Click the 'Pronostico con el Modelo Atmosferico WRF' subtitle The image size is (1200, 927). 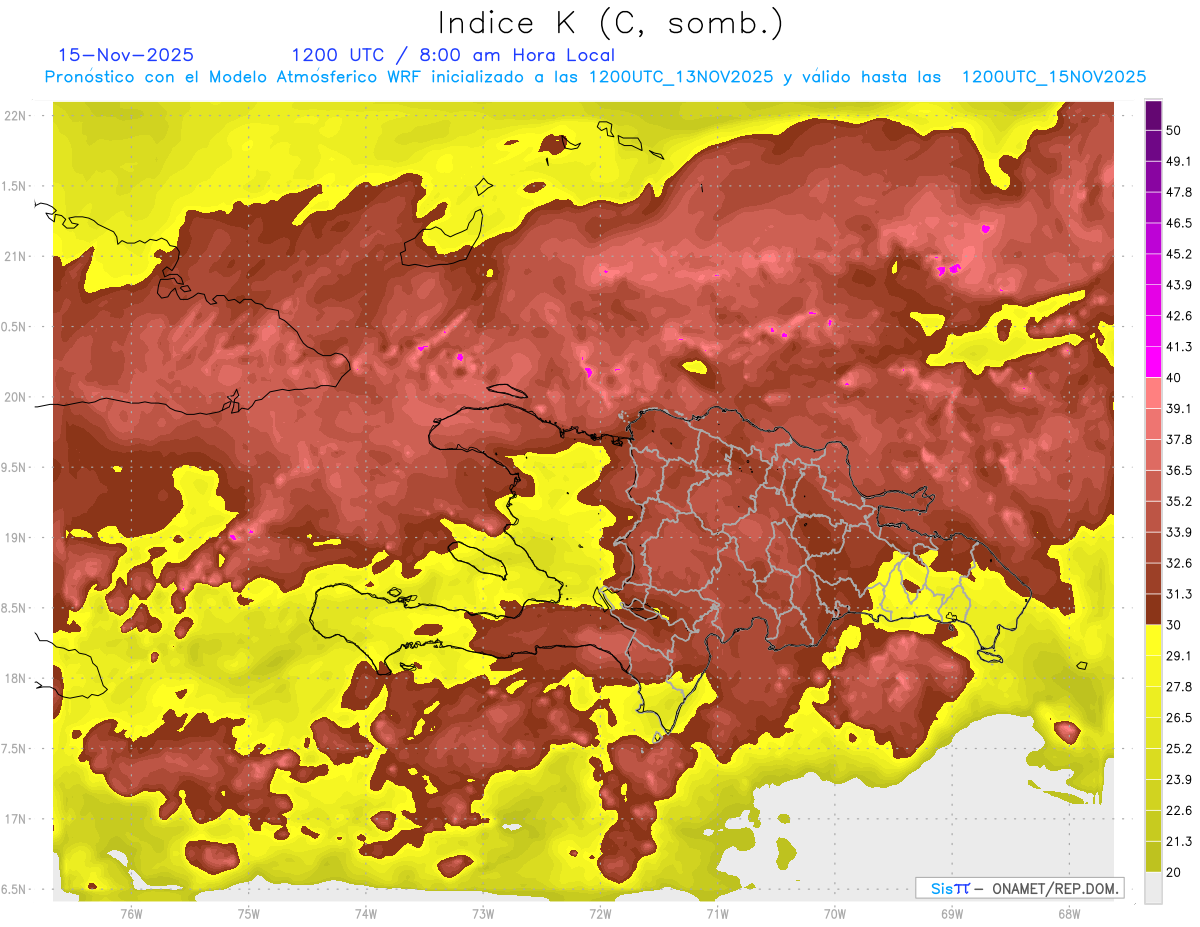pyautogui.click(x=234, y=77)
